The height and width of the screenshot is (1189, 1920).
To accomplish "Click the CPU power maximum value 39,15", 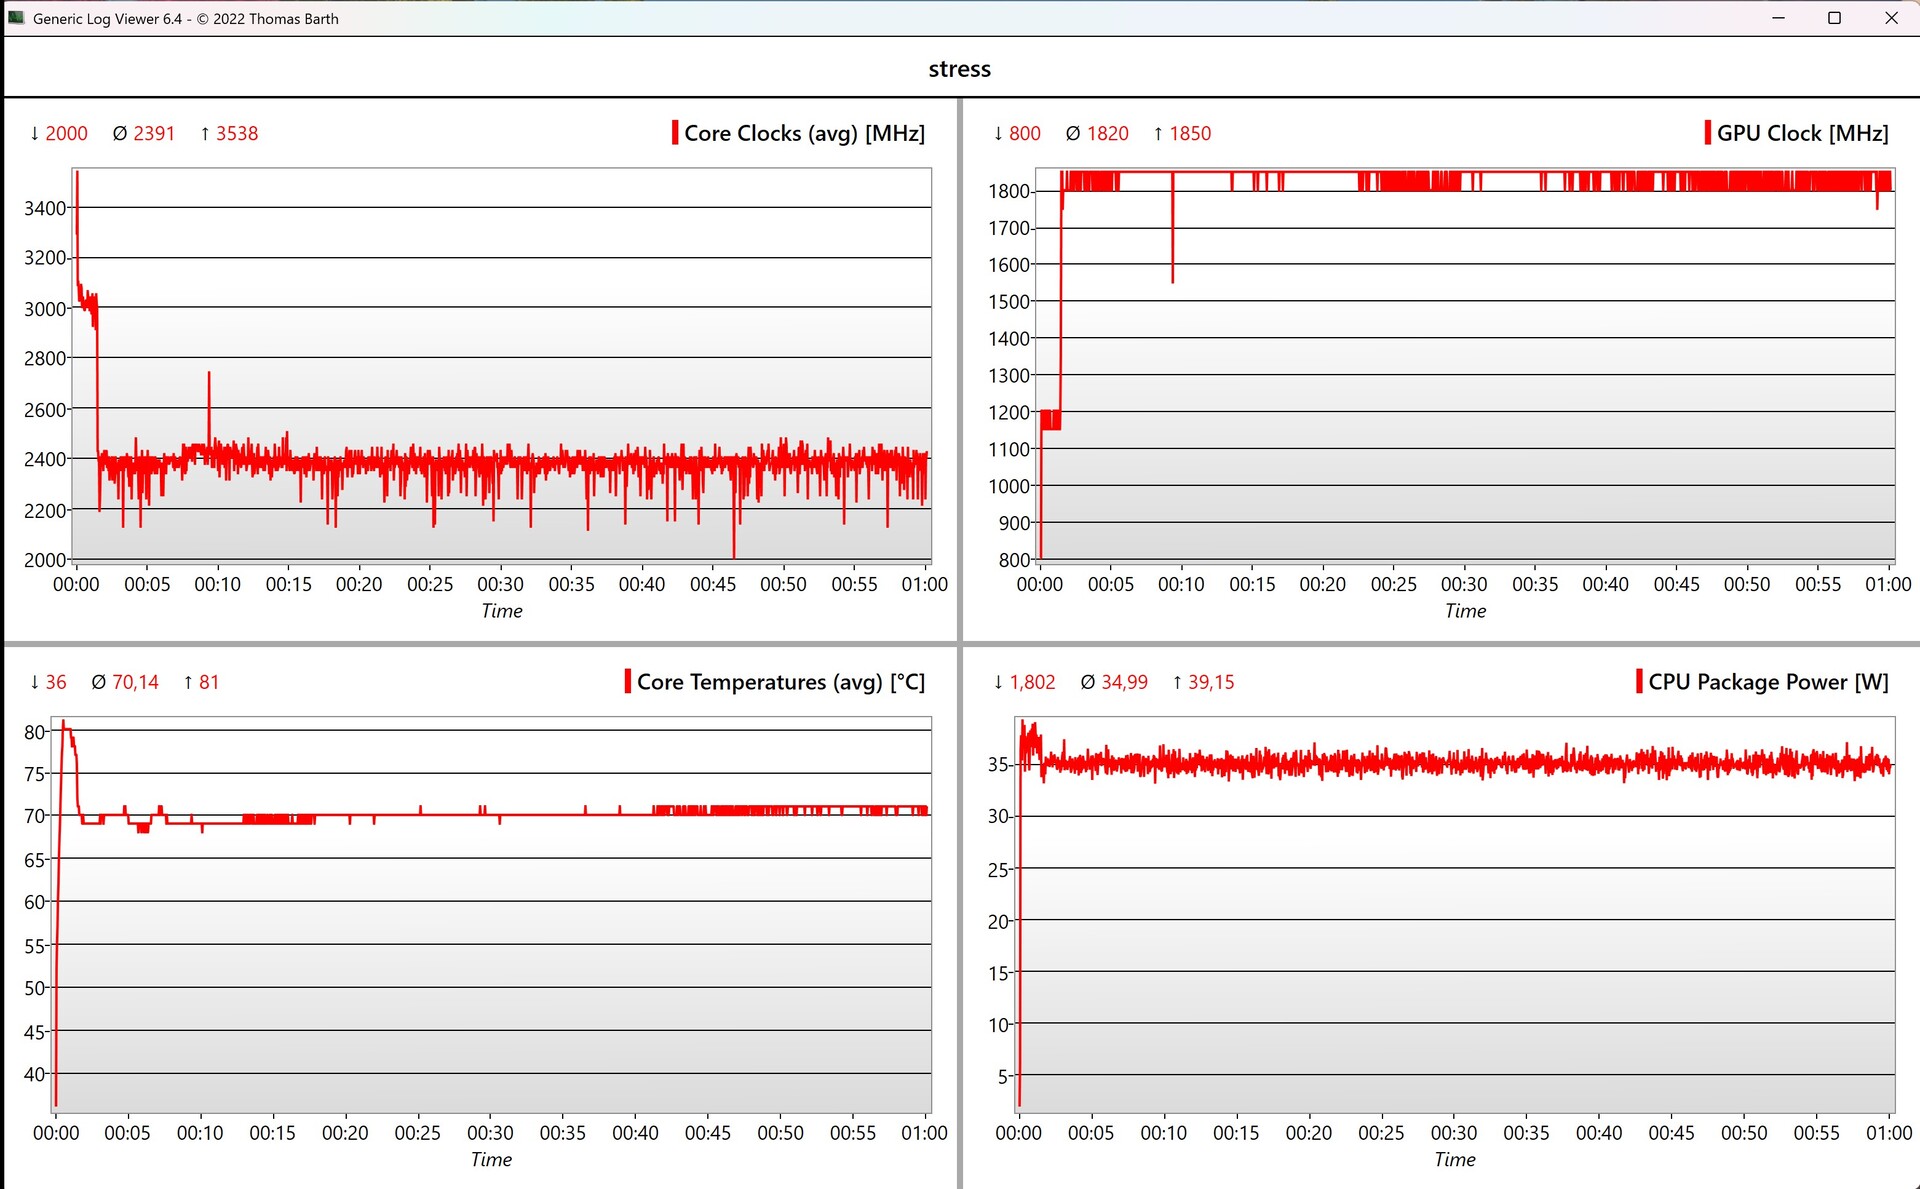I will (1211, 682).
